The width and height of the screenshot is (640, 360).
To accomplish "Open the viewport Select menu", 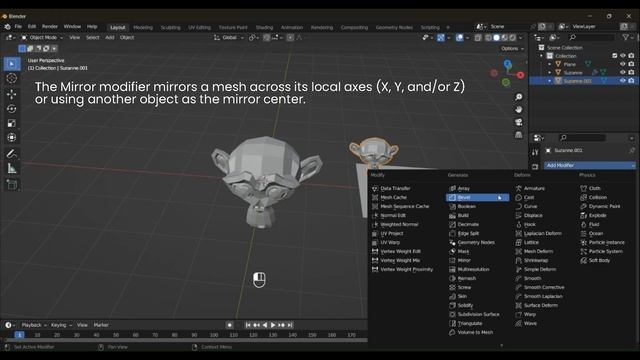I will point(92,38).
